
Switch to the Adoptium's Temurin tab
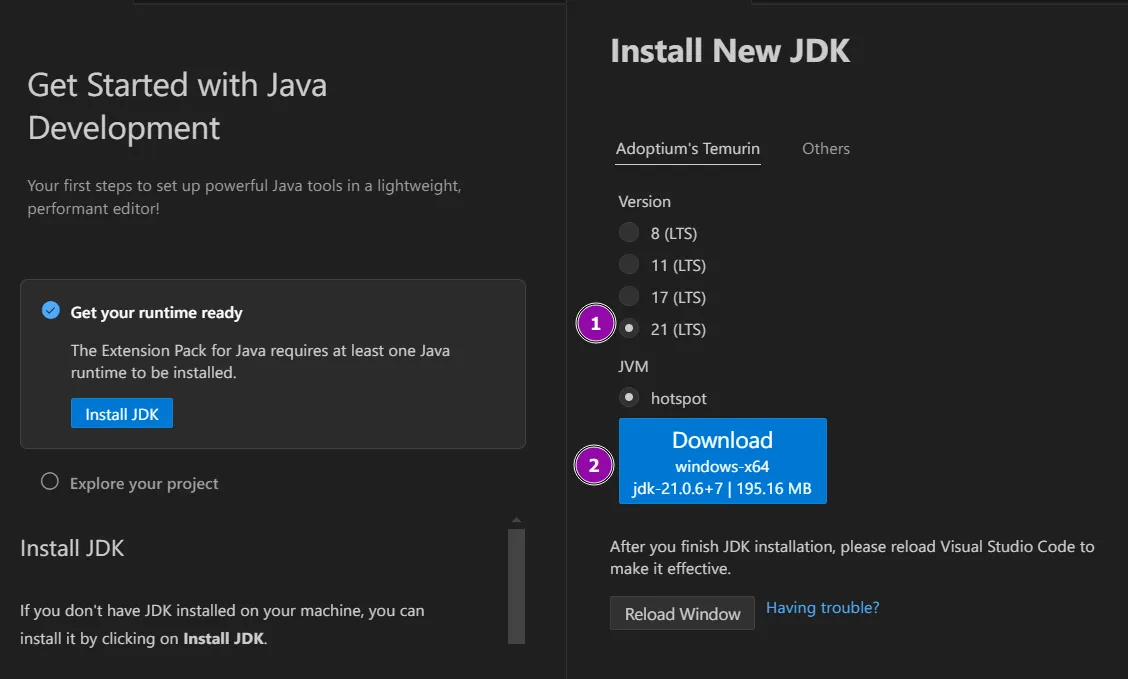point(687,149)
